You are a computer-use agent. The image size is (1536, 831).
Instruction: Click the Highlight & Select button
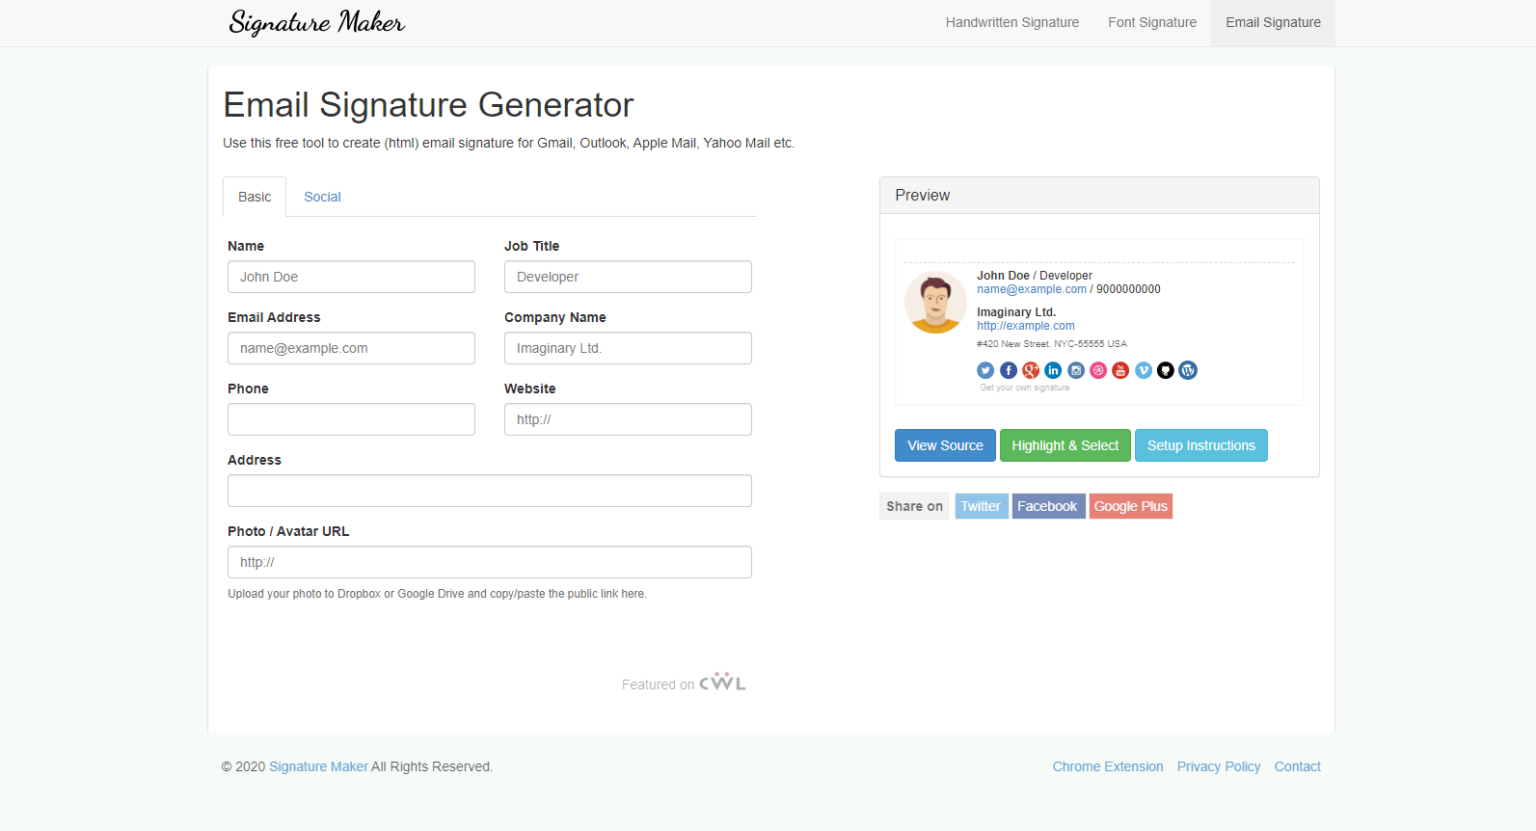coord(1065,445)
